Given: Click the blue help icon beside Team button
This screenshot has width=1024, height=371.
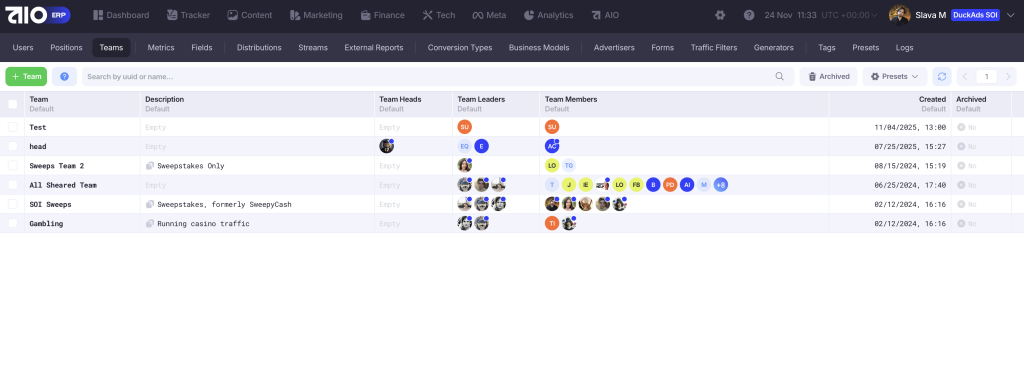Looking at the screenshot, I should (x=65, y=76).
